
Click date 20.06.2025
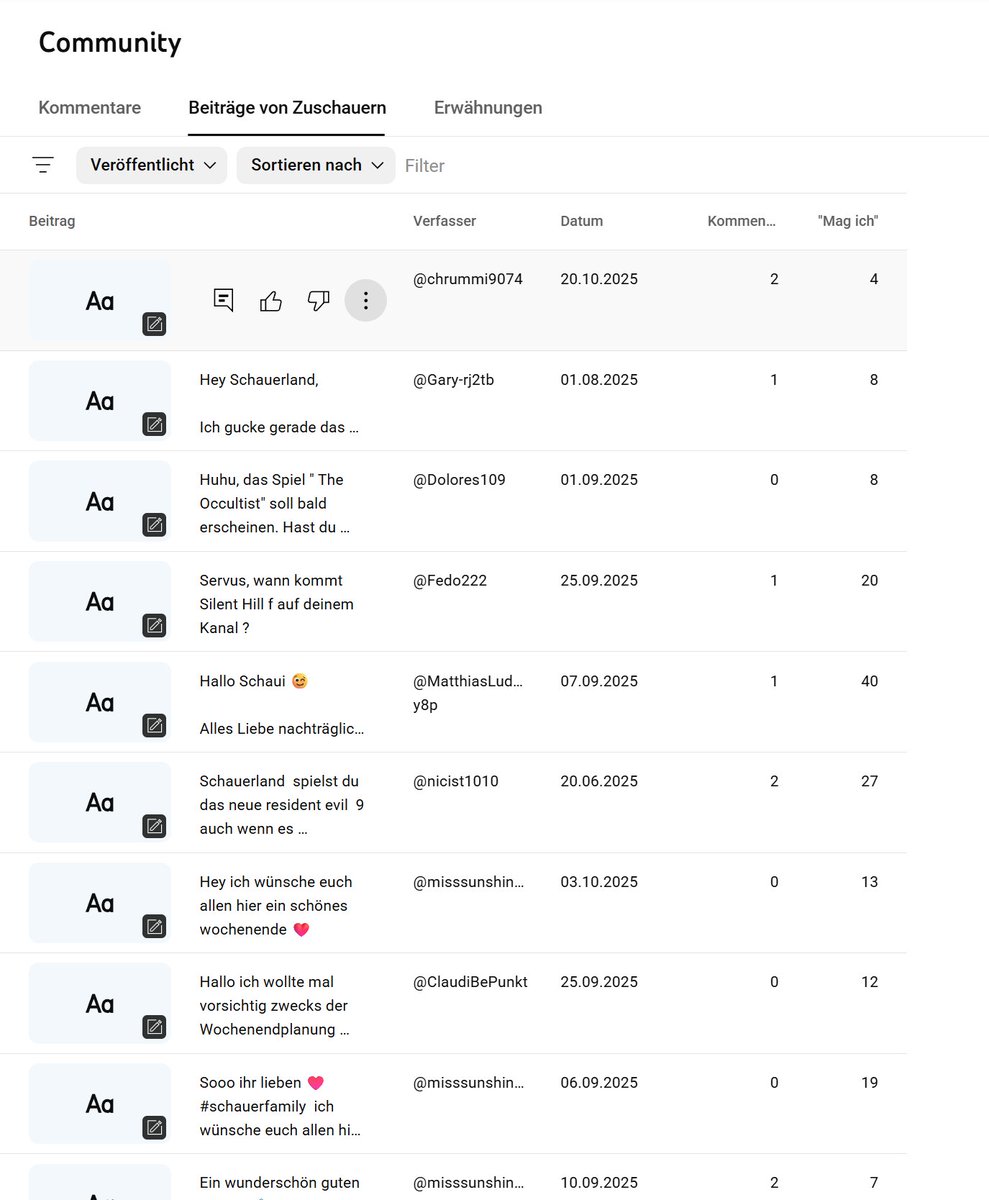coord(599,781)
